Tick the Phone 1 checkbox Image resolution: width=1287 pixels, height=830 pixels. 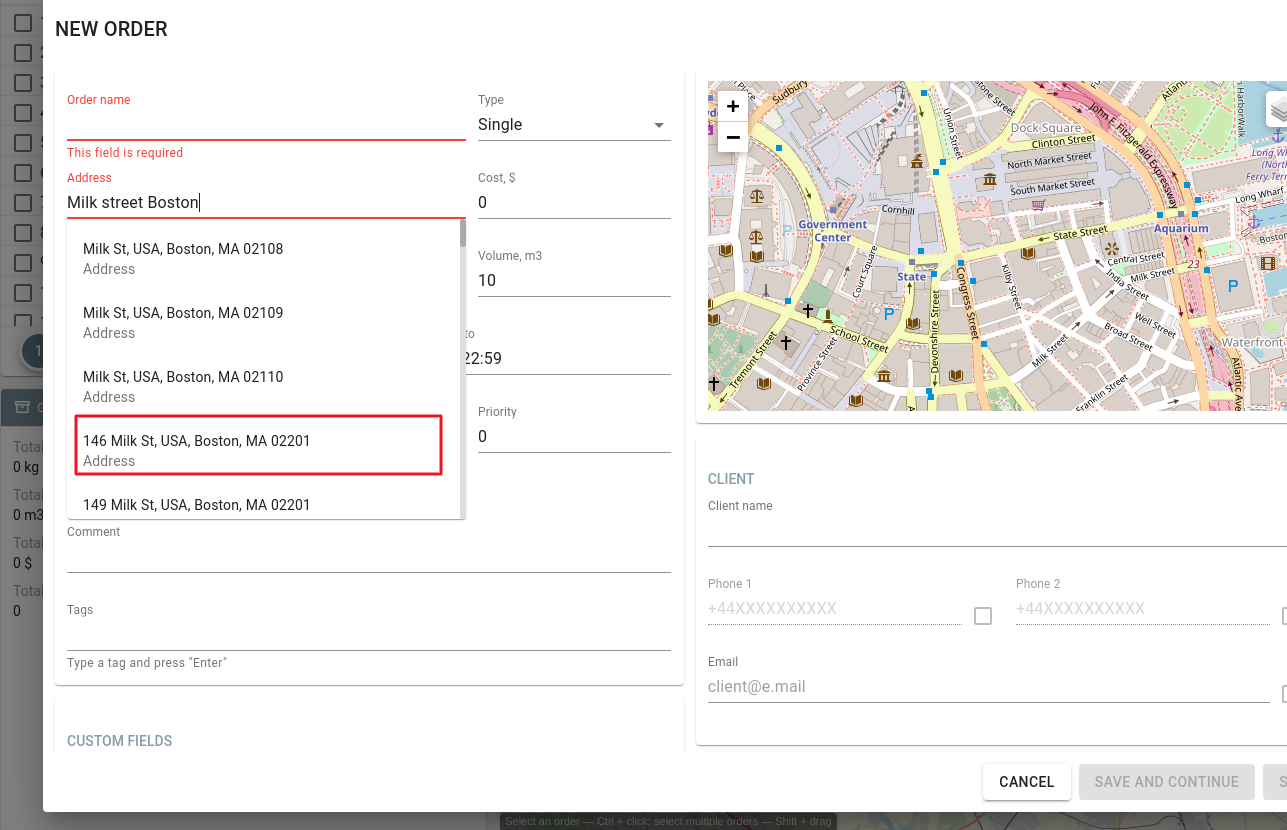click(x=983, y=616)
